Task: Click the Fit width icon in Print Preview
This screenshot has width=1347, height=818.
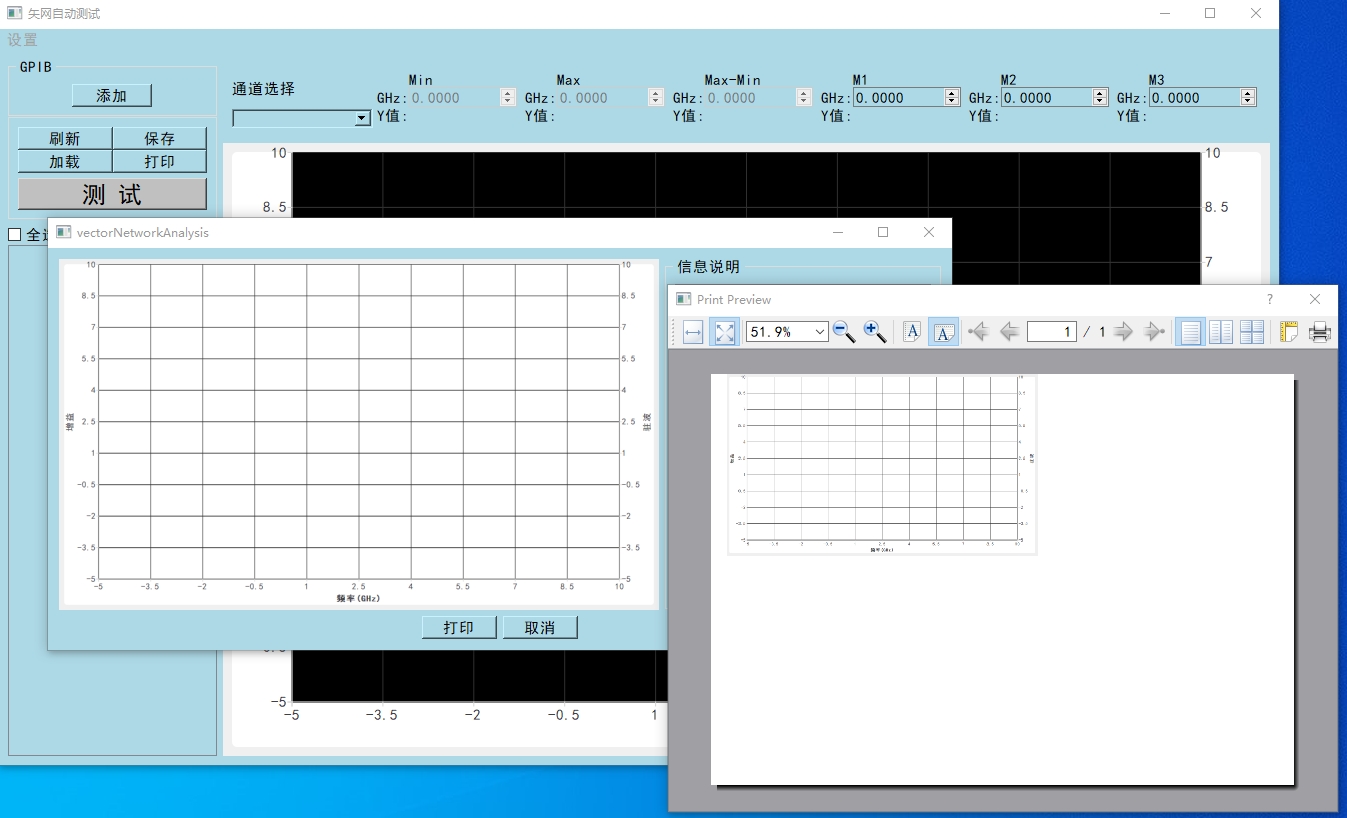Action: click(x=693, y=332)
